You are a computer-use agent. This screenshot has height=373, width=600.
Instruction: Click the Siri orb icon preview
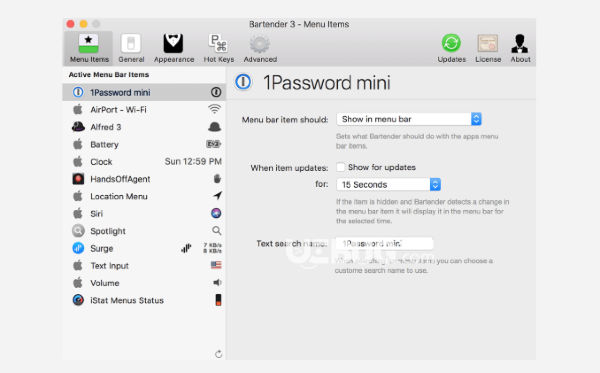[x=216, y=213]
